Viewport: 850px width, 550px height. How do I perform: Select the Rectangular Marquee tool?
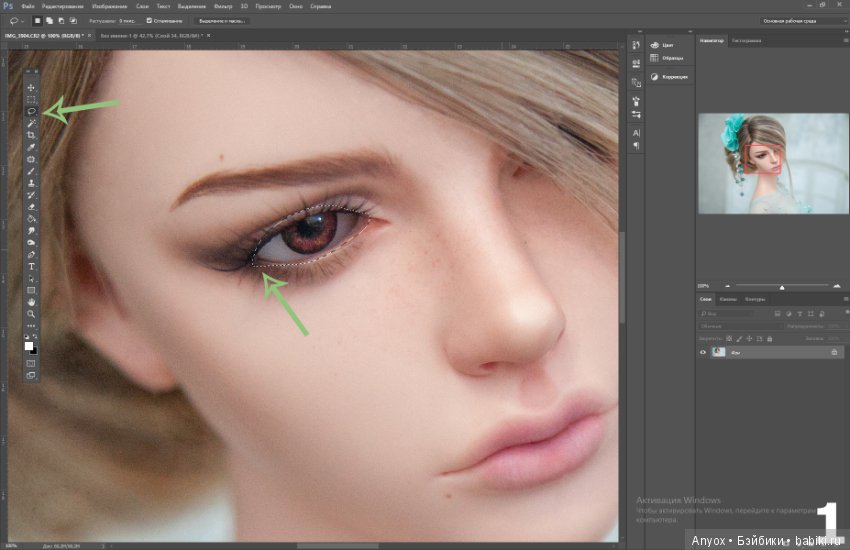pyautogui.click(x=31, y=100)
